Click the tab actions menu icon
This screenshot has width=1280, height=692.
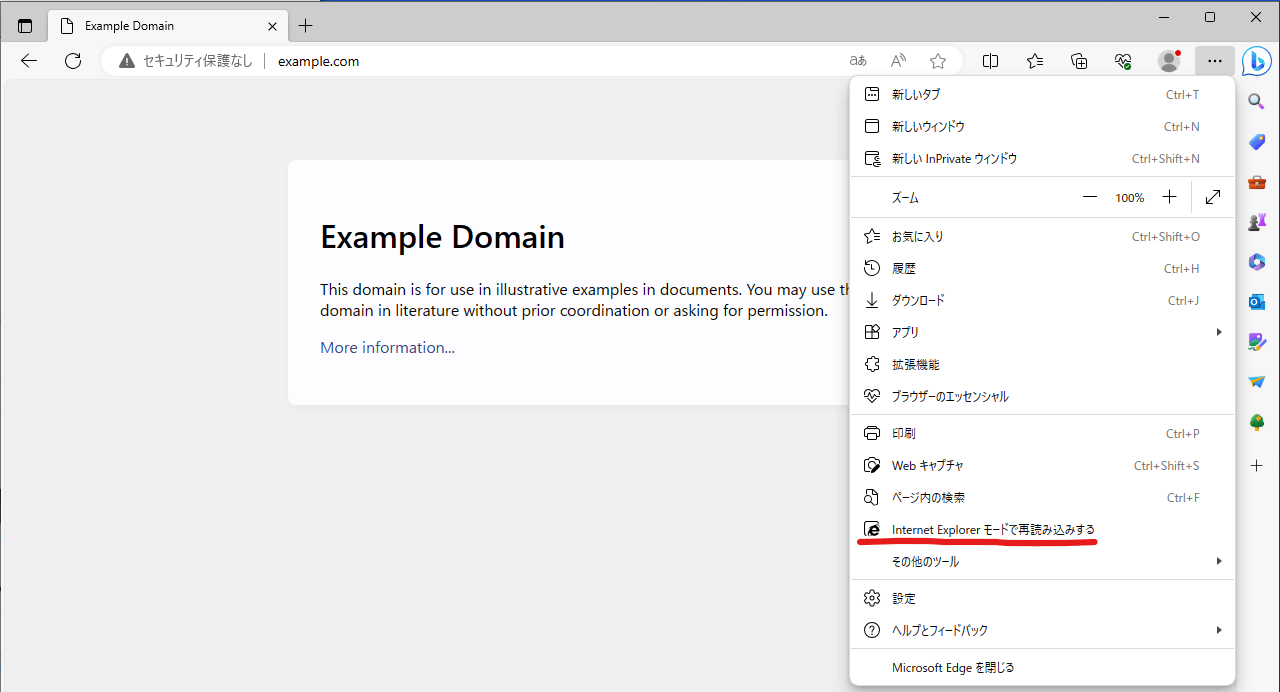click(x=25, y=26)
